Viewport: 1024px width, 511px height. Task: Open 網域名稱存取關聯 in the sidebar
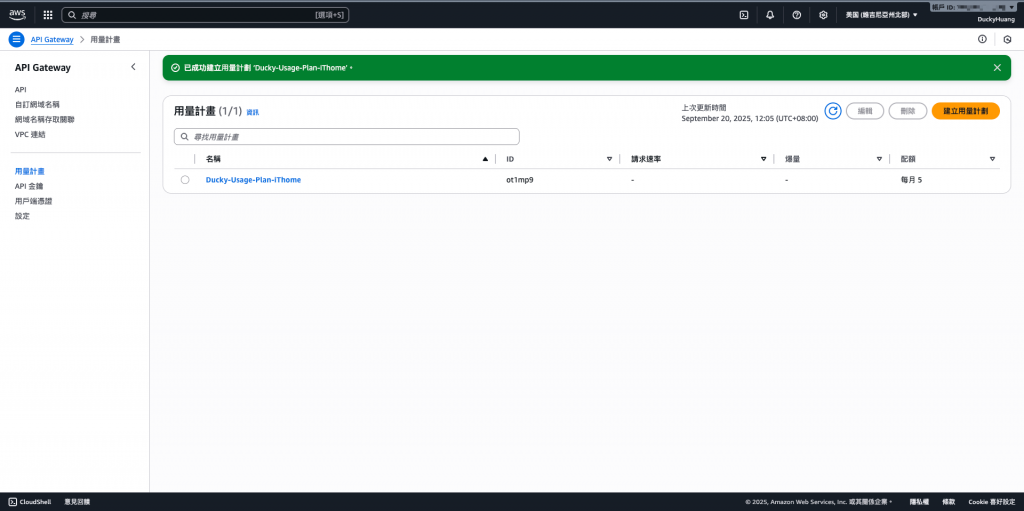[x=44, y=120]
